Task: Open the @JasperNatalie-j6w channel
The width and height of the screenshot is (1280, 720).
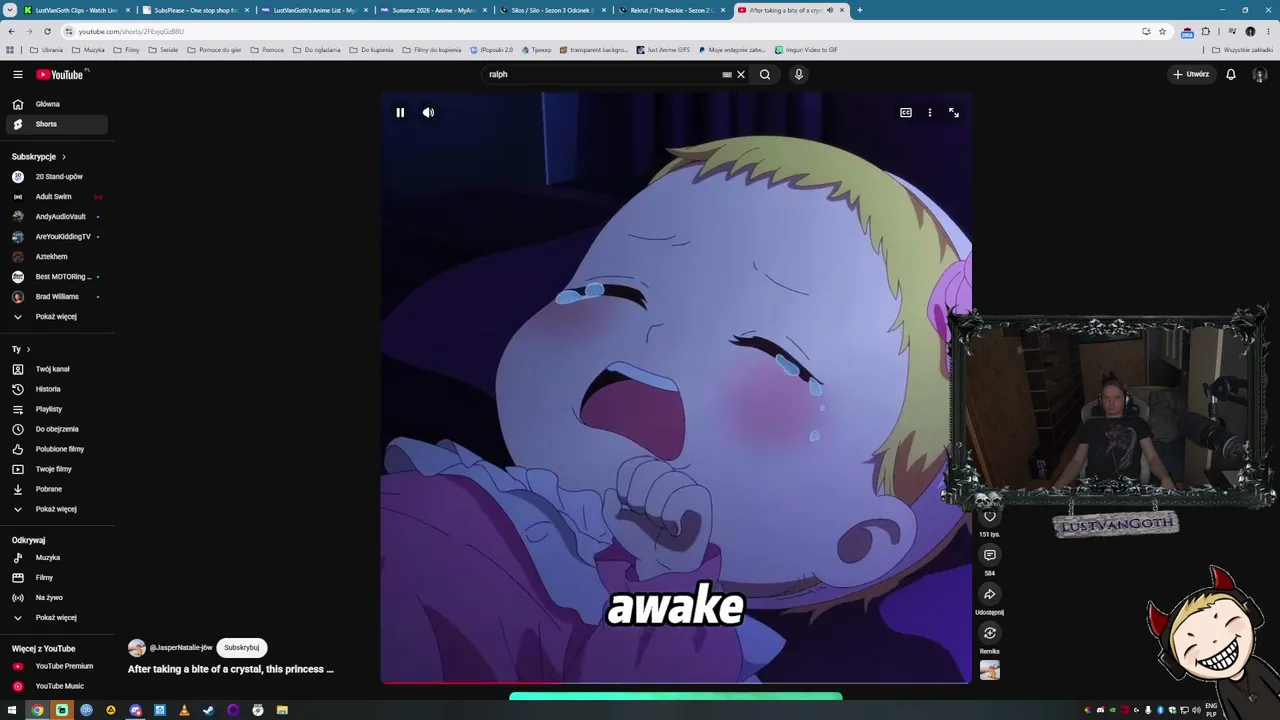Action: 180,648
